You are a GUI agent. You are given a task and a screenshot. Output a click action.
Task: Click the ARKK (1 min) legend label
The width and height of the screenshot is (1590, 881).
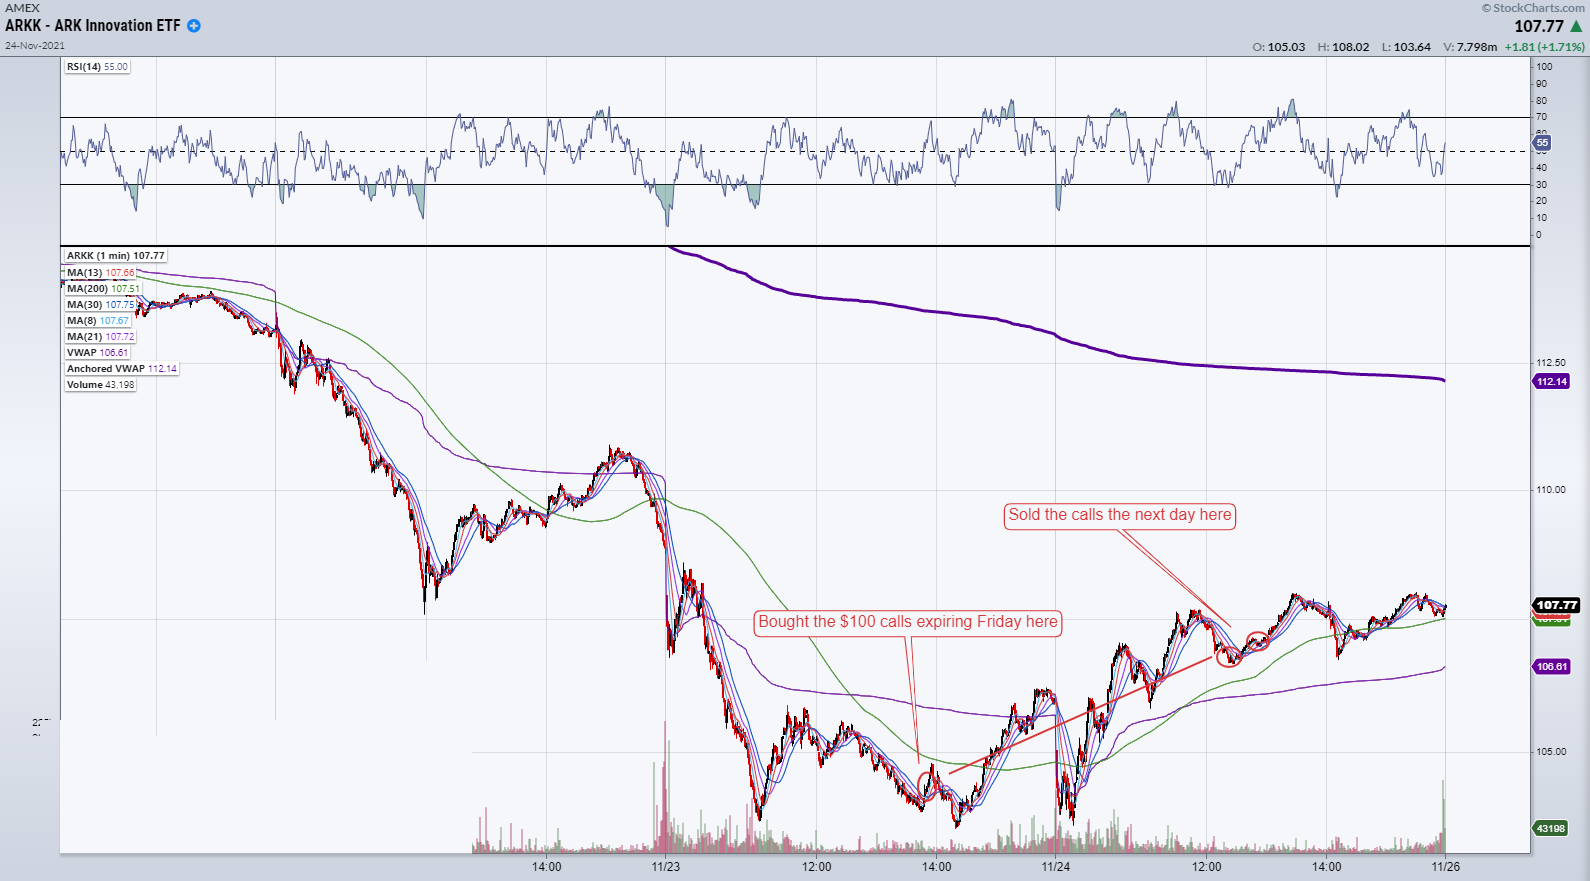click(115, 256)
